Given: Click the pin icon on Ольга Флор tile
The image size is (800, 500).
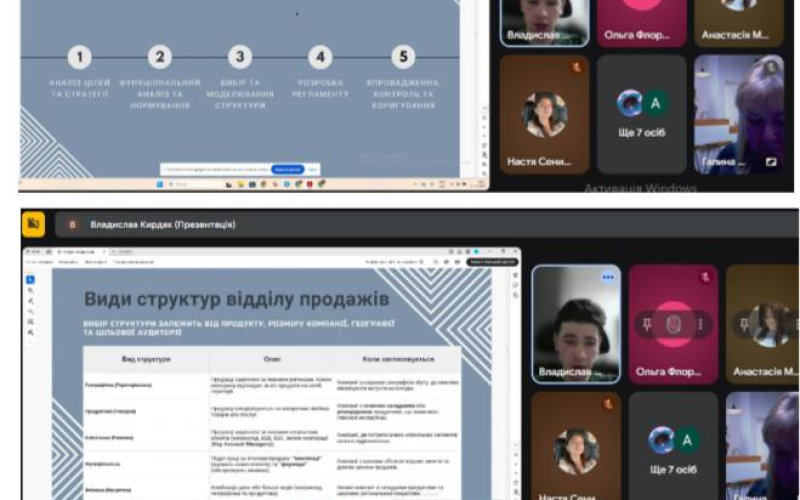Looking at the screenshot, I should [x=645, y=324].
